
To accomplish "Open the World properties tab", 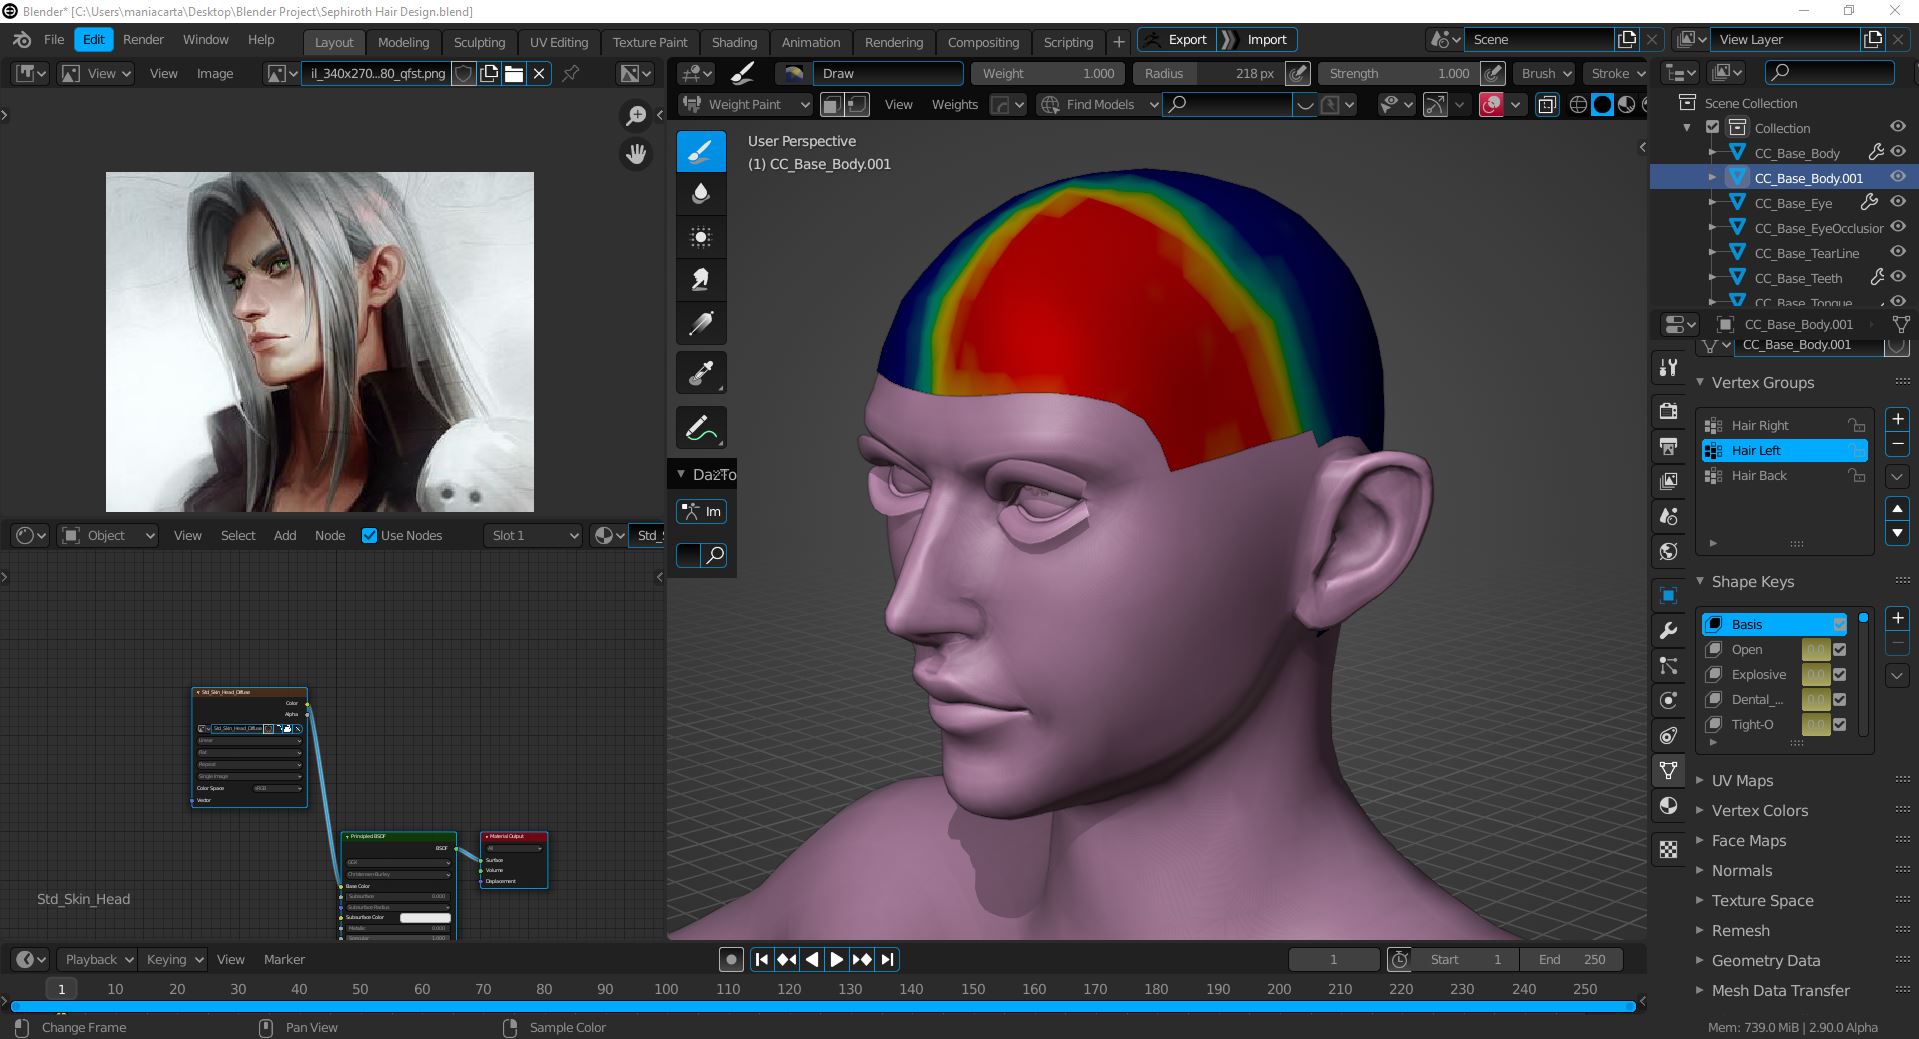I will 1668,551.
